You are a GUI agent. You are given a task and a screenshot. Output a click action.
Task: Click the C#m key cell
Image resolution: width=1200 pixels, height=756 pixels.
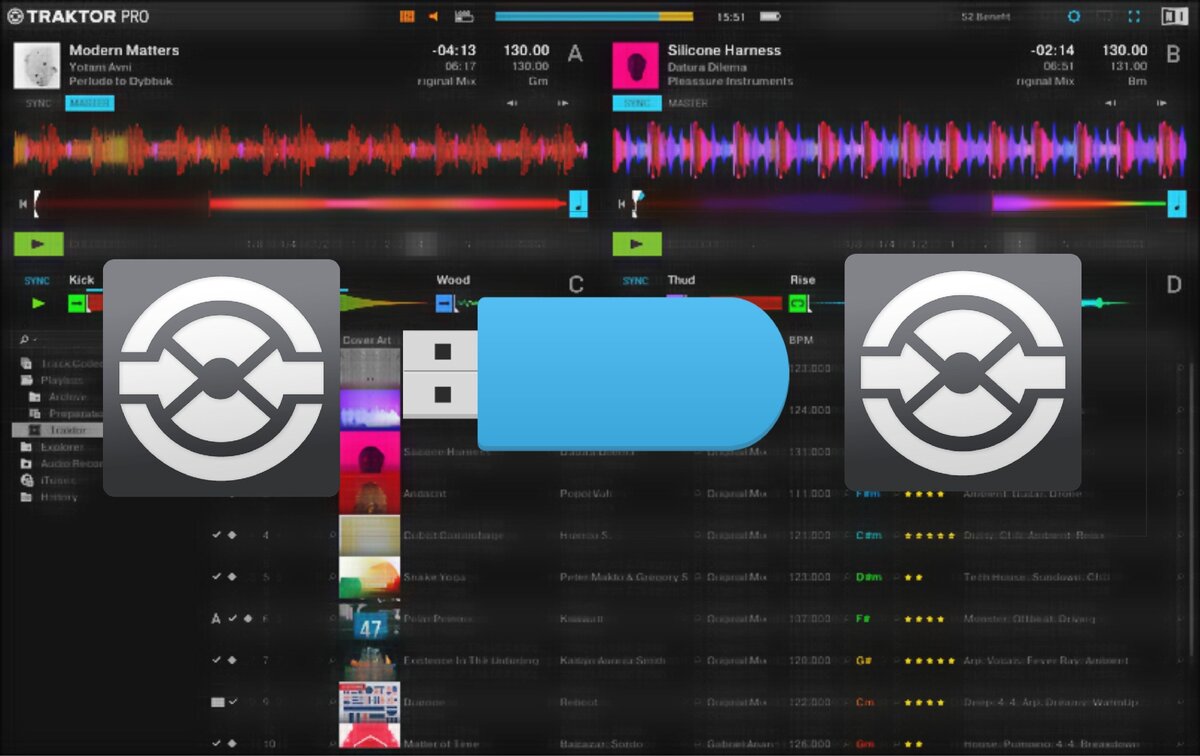(x=868, y=535)
